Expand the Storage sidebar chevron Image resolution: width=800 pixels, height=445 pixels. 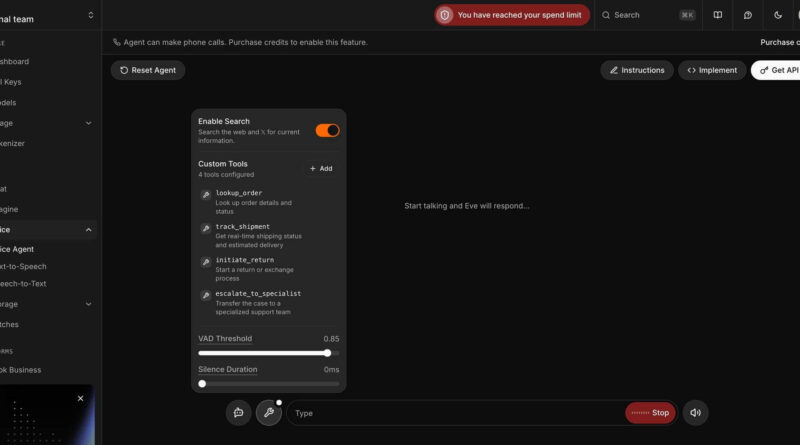coord(88,304)
